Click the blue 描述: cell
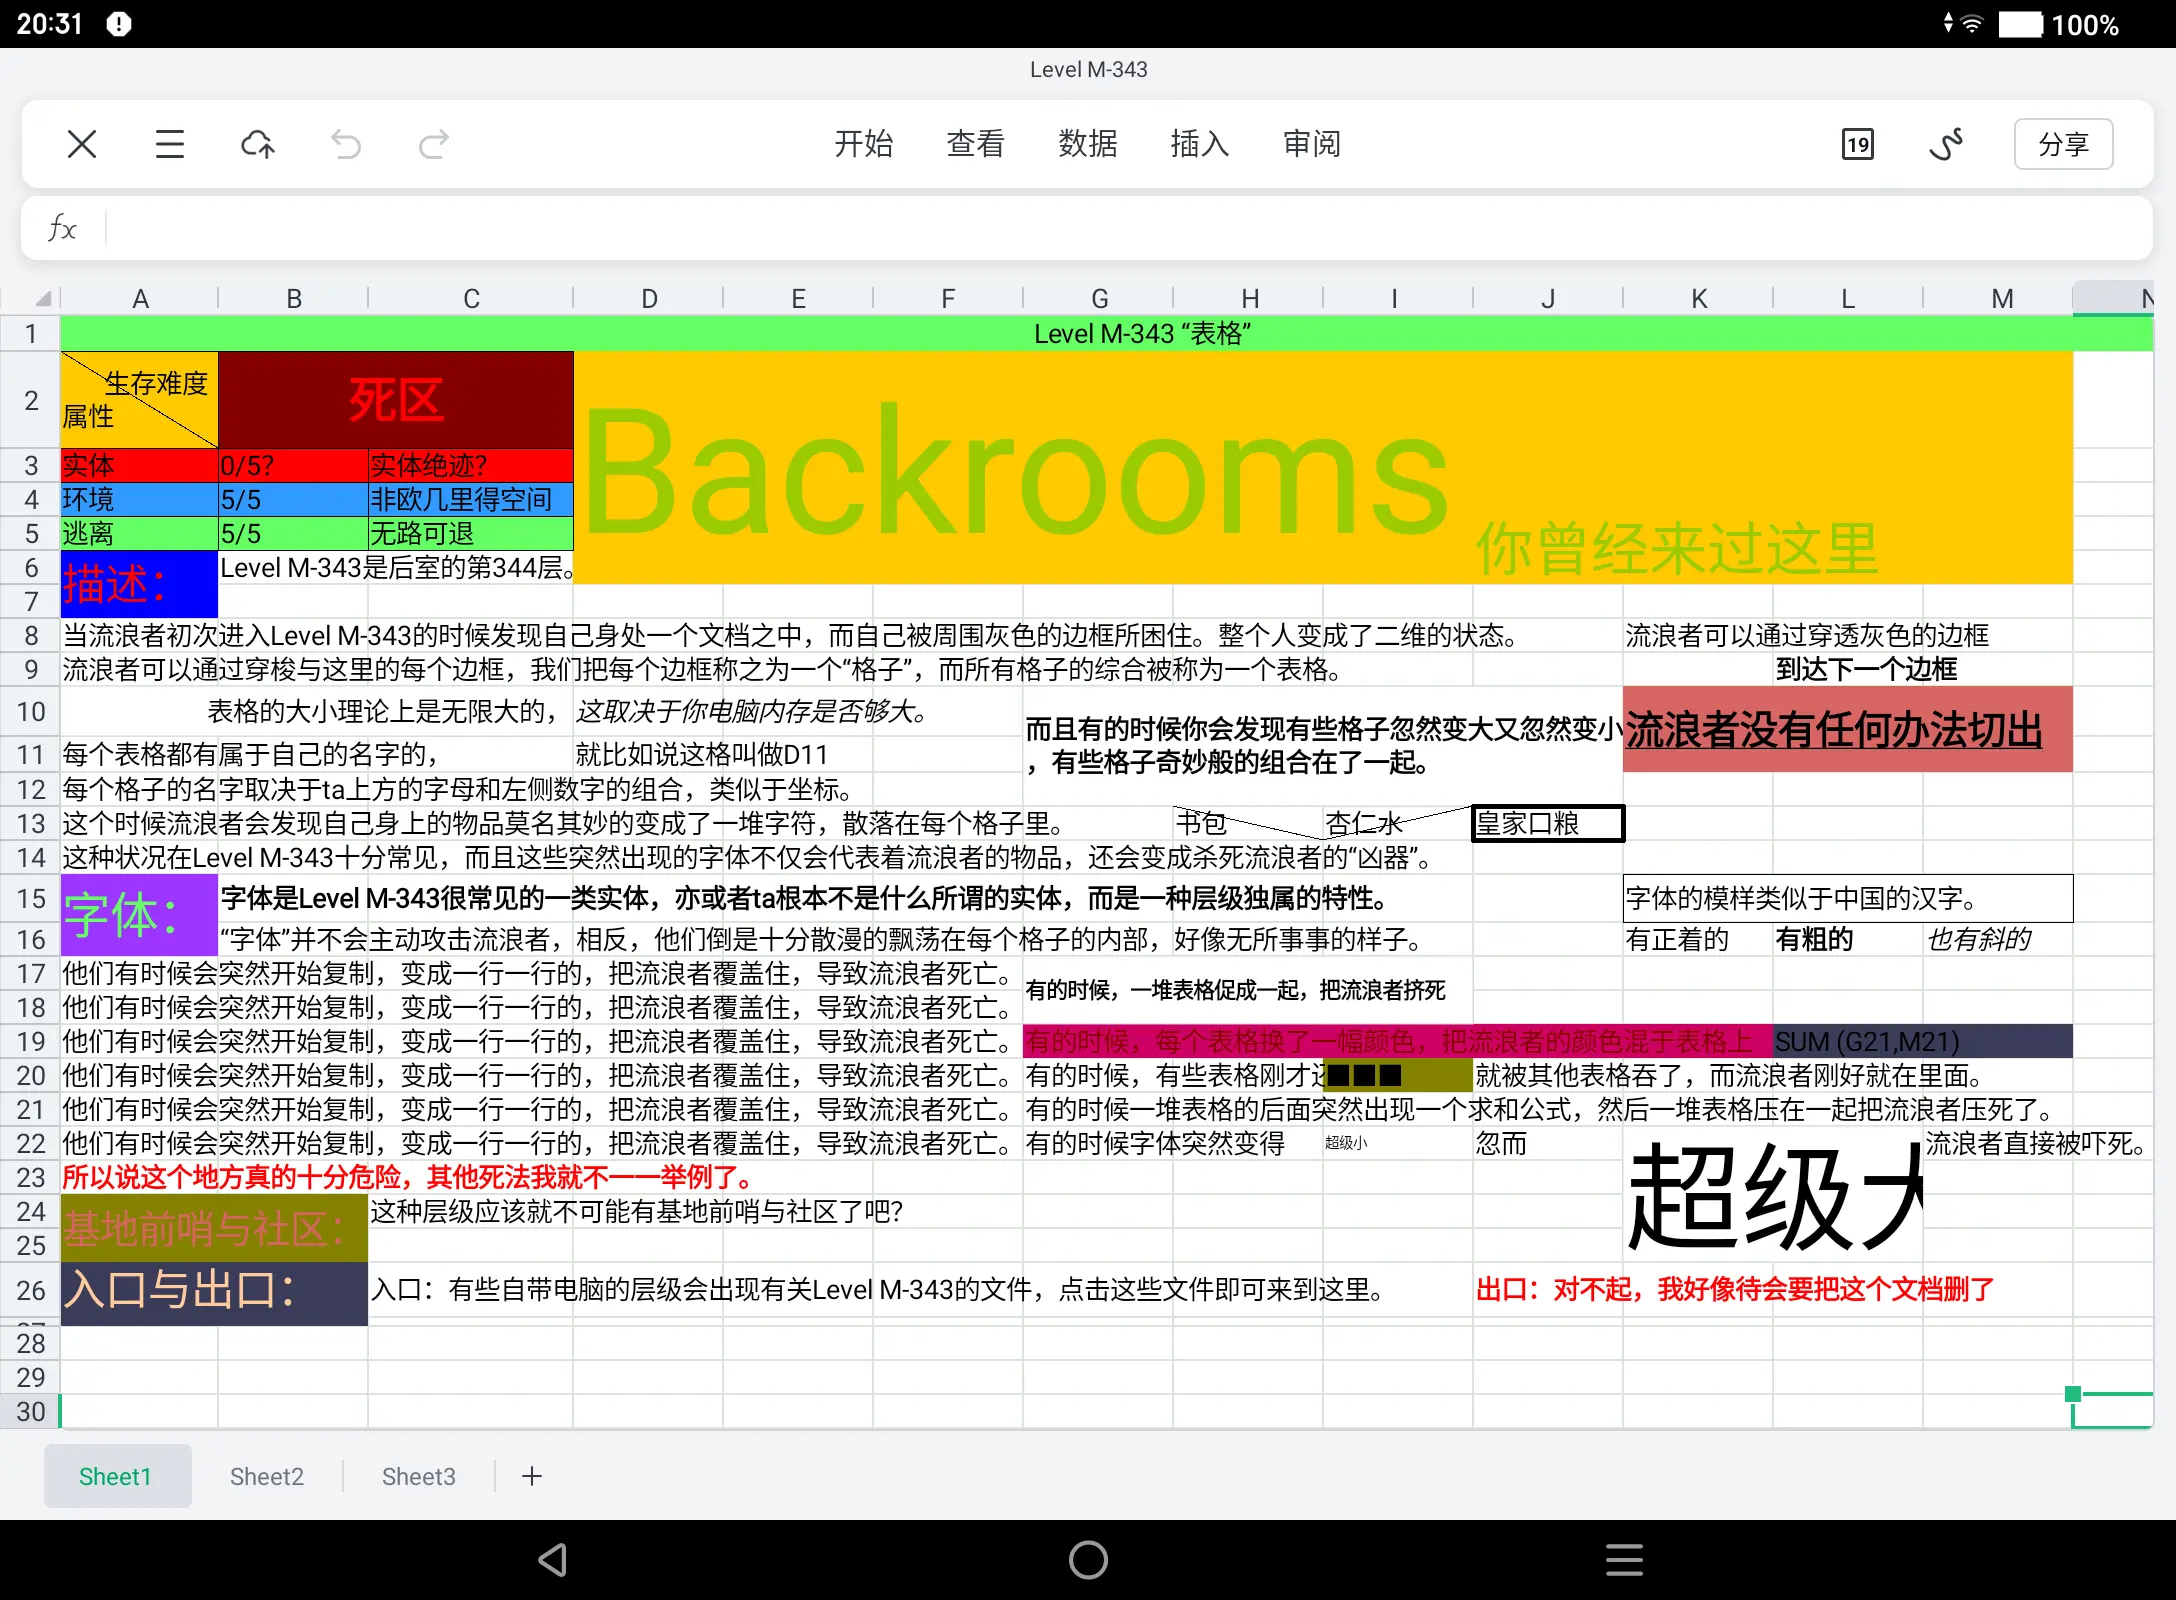The height and width of the screenshot is (1600, 2176). pyautogui.click(x=140, y=584)
